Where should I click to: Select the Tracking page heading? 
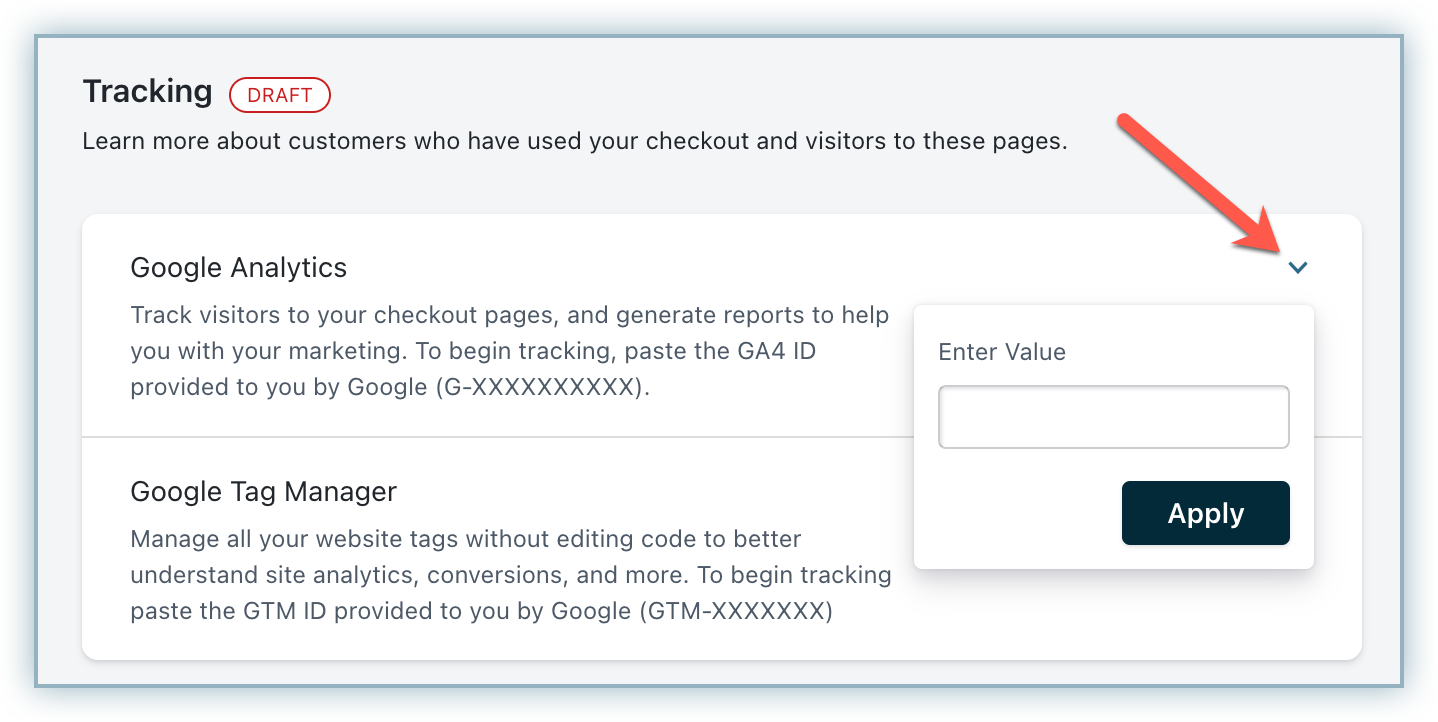[x=147, y=92]
